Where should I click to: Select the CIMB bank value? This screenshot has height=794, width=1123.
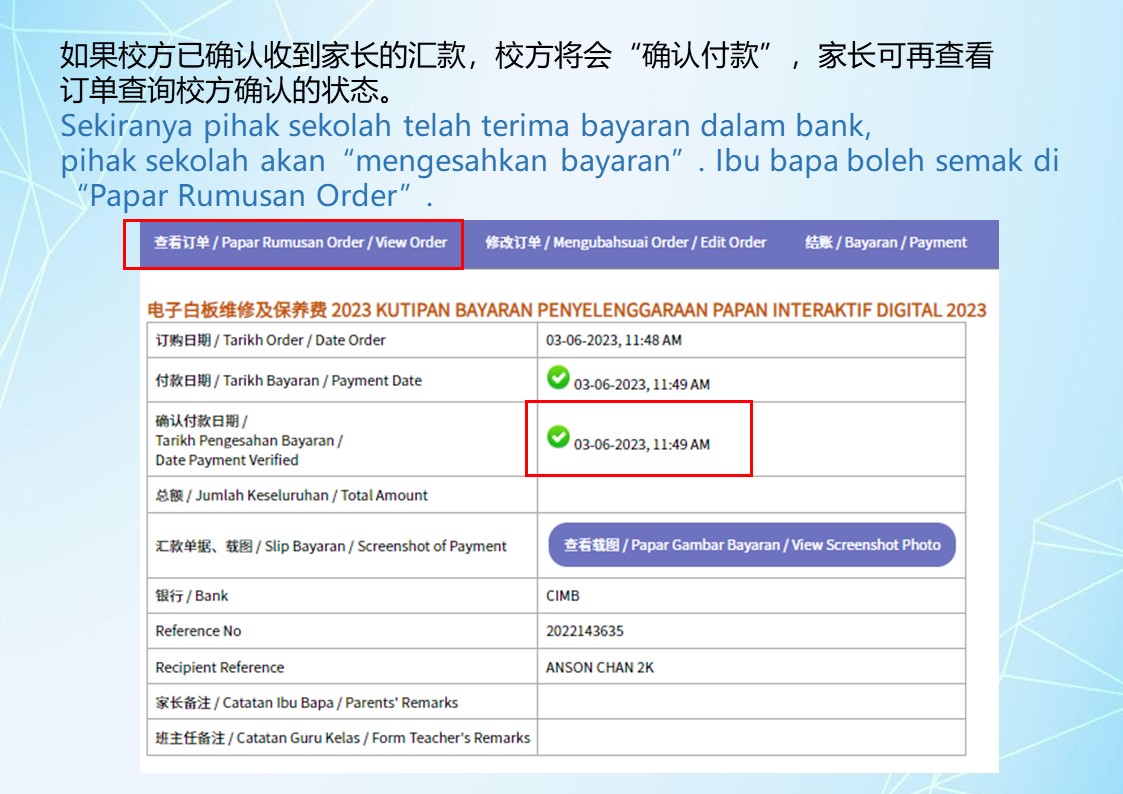563,596
